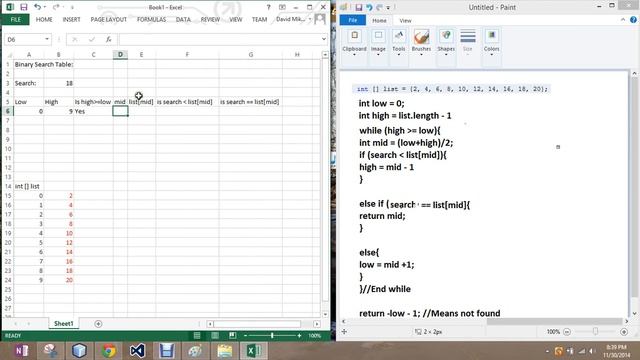Open Paint File menu
The height and width of the screenshot is (360, 640).
(353, 20)
